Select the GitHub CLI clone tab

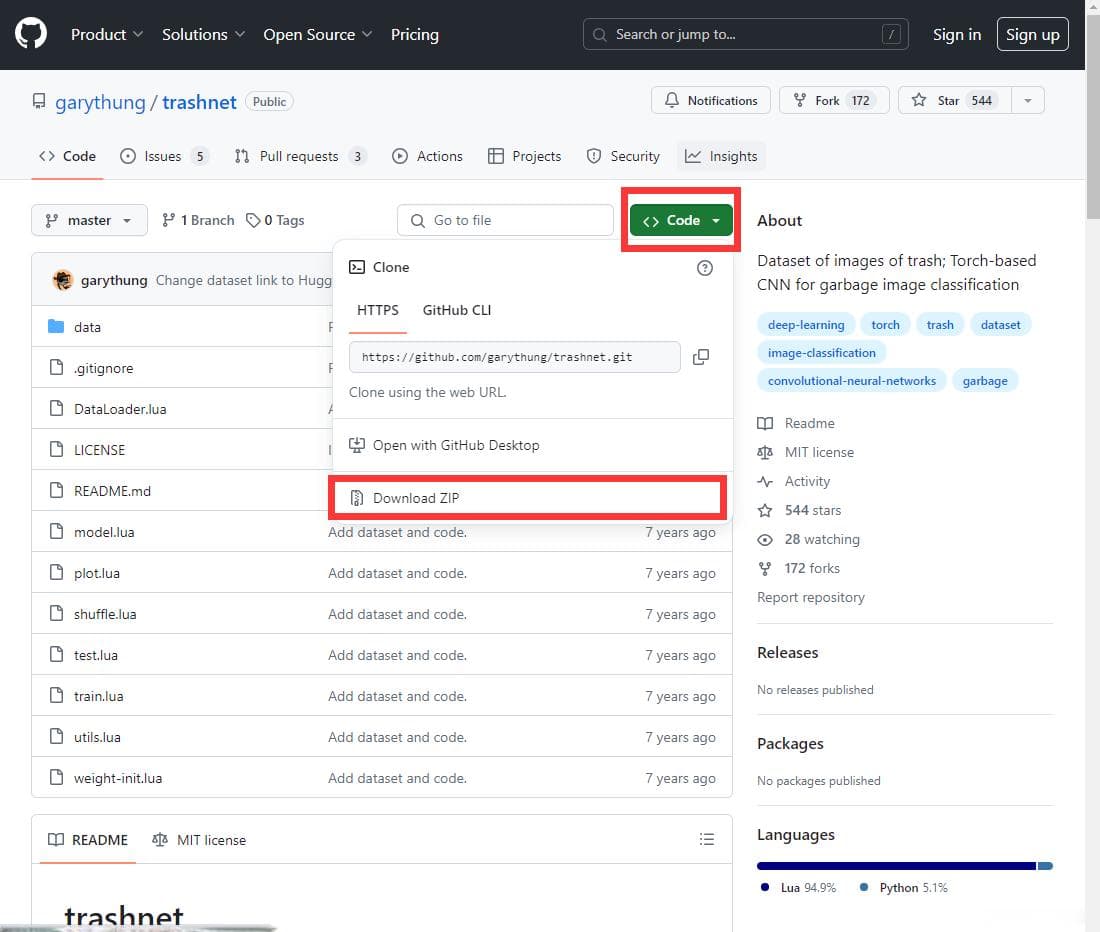click(457, 310)
